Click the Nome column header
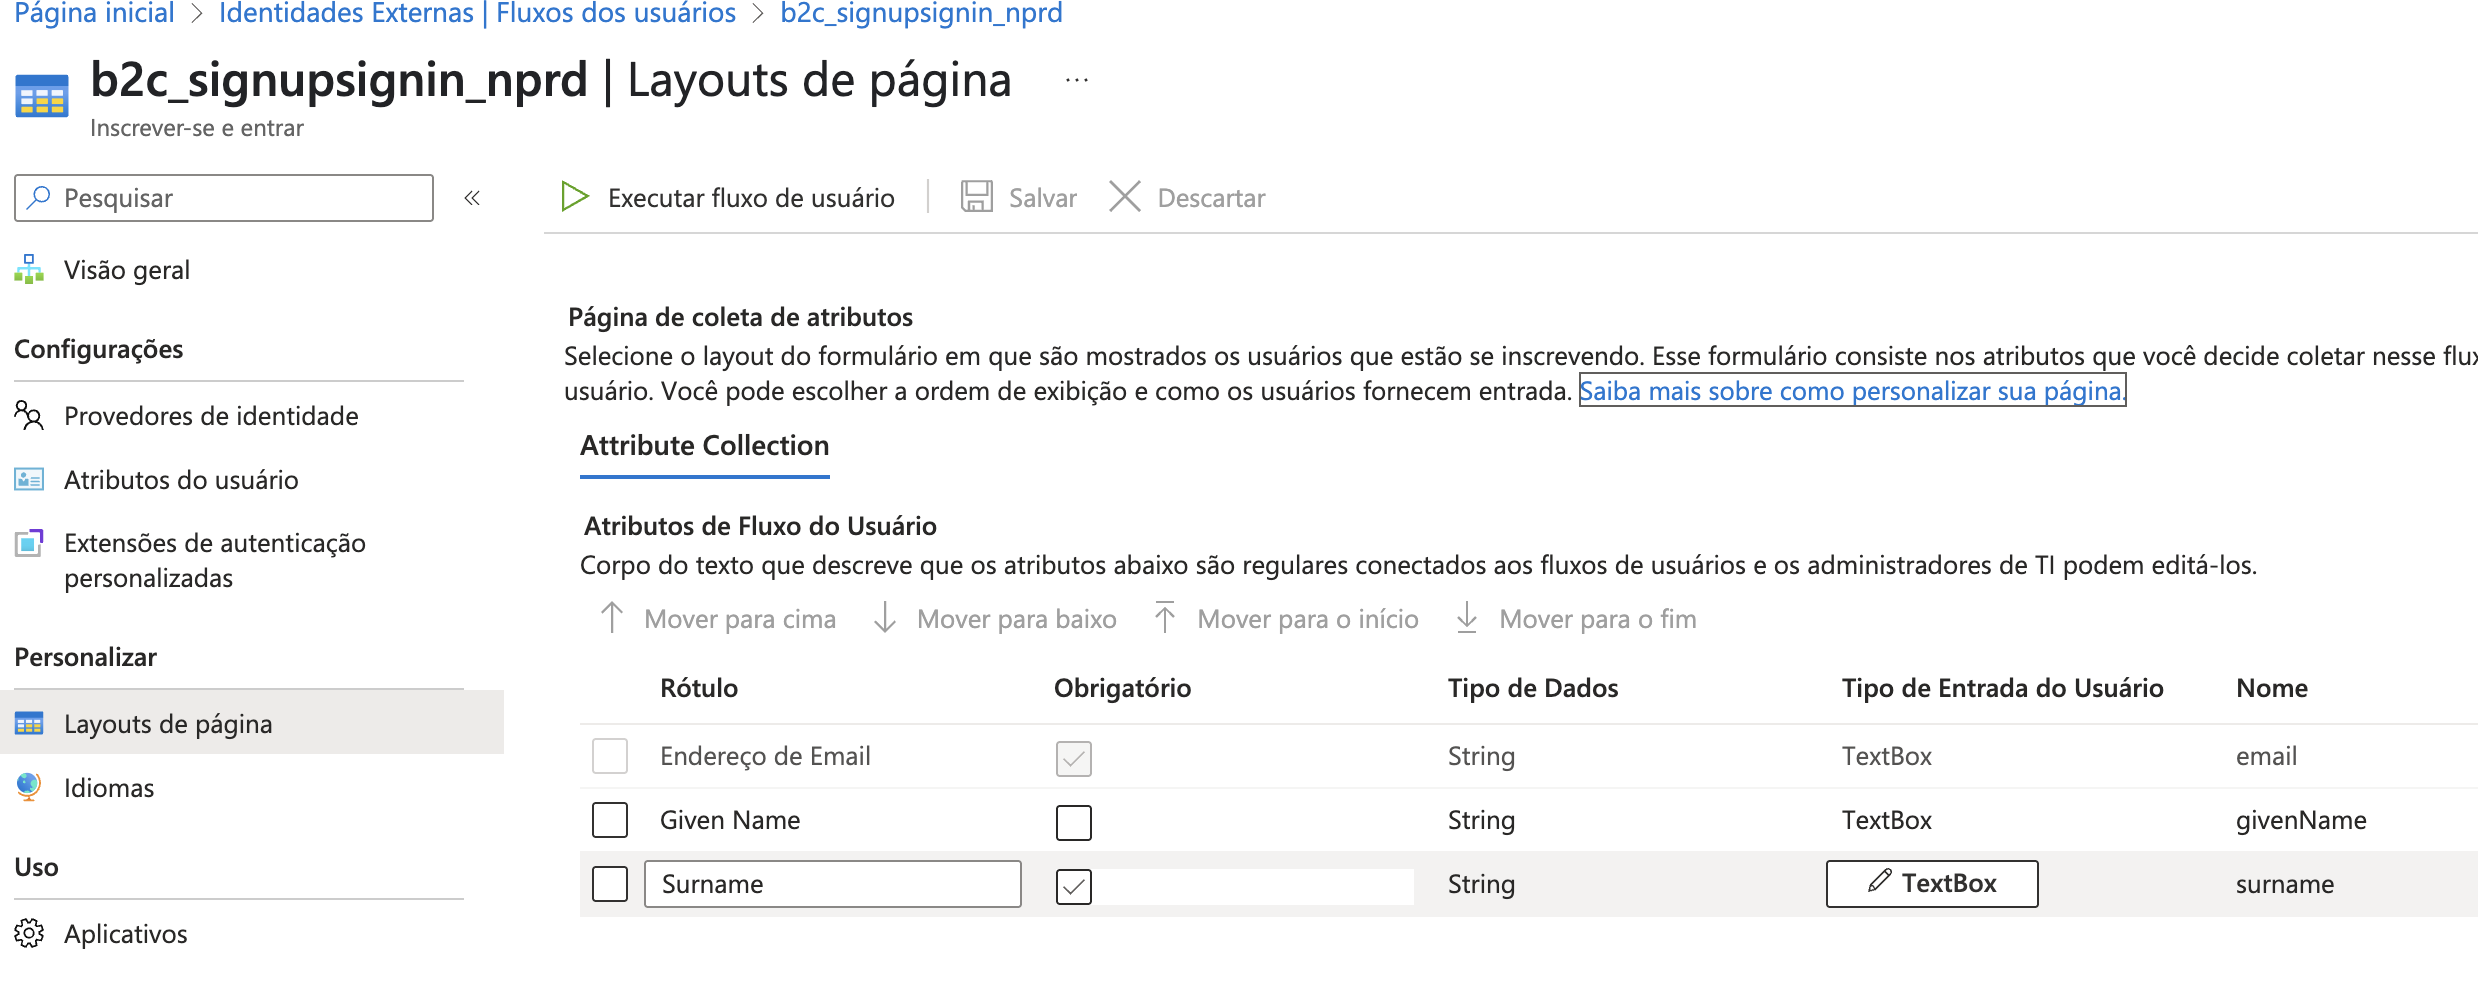Viewport: 2478px width, 1002px height. [x=2272, y=688]
